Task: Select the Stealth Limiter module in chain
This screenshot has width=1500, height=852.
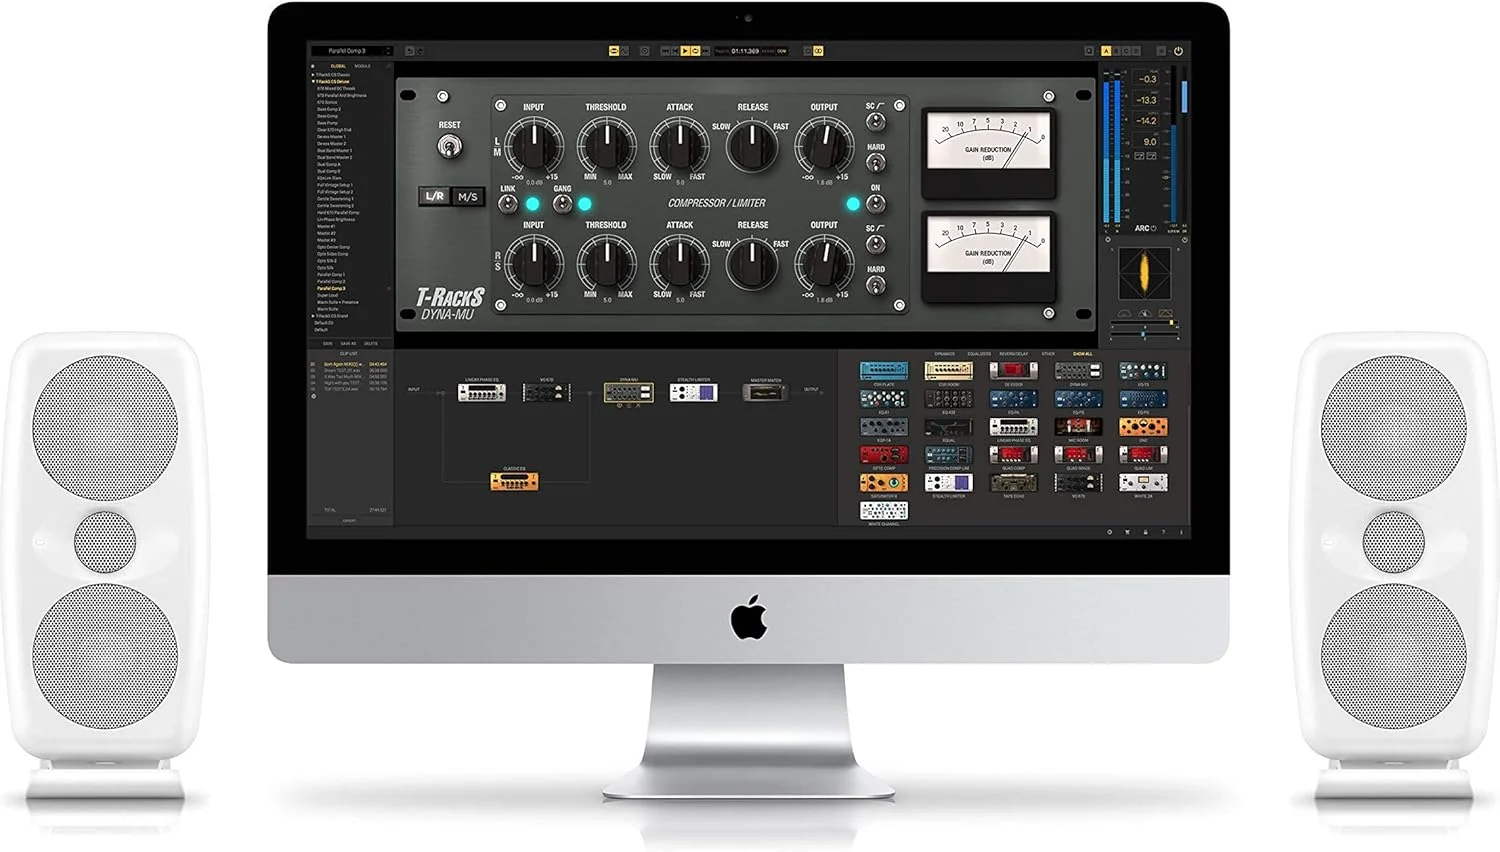Action: (x=693, y=393)
